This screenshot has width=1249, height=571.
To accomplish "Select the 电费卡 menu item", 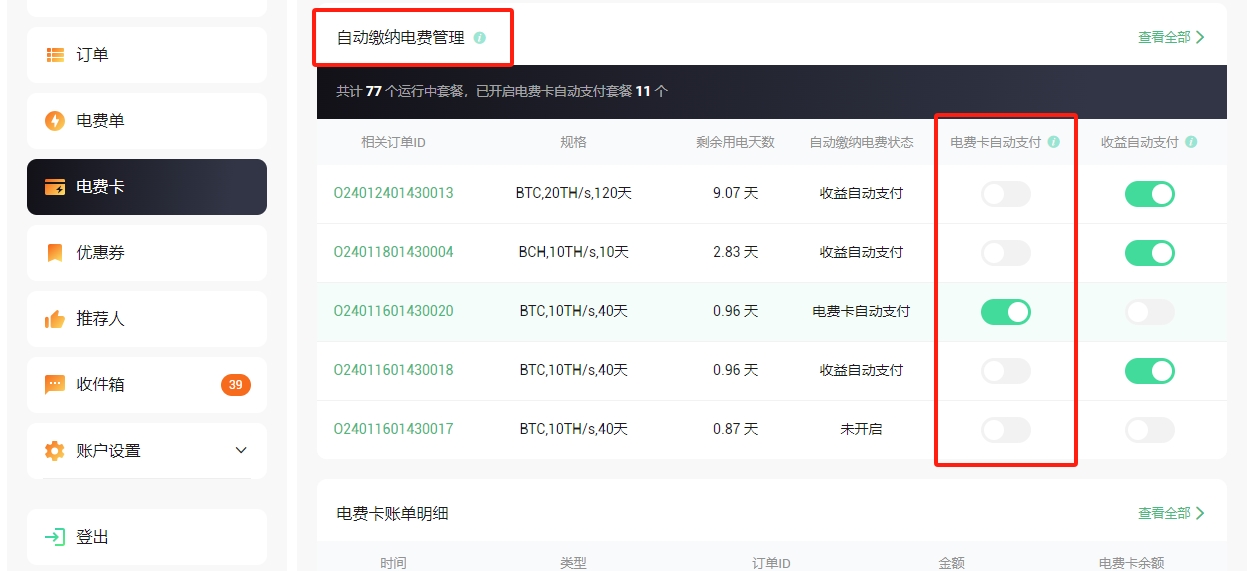I will pyautogui.click(x=147, y=187).
